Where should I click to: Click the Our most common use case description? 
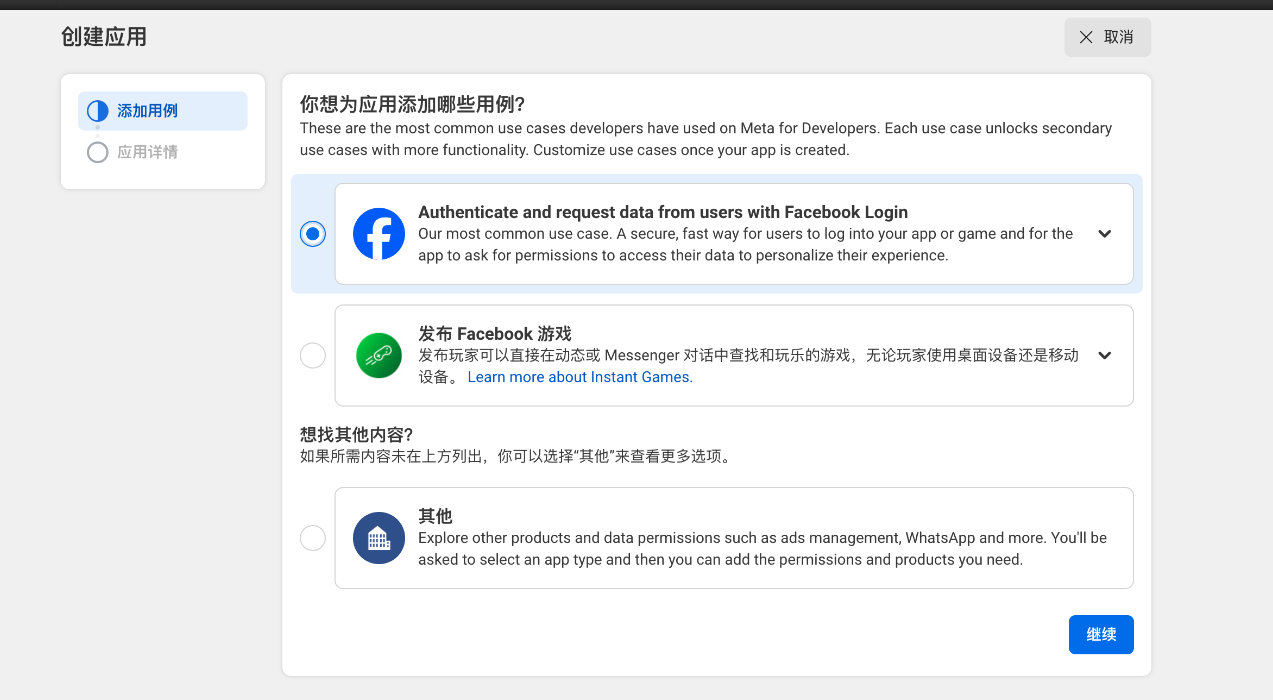745,245
